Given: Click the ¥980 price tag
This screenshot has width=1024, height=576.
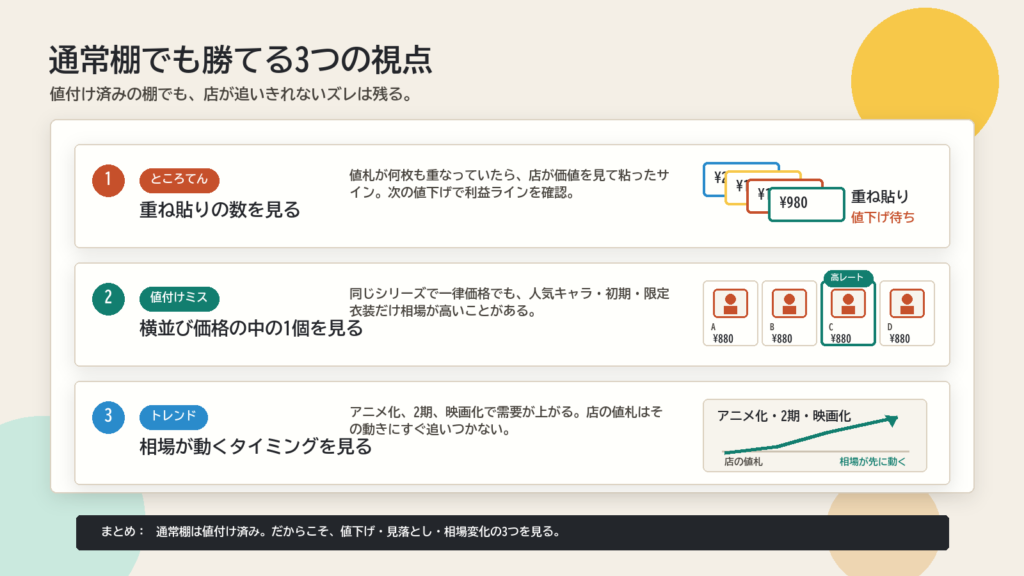Looking at the screenshot, I should tap(807, 204).
